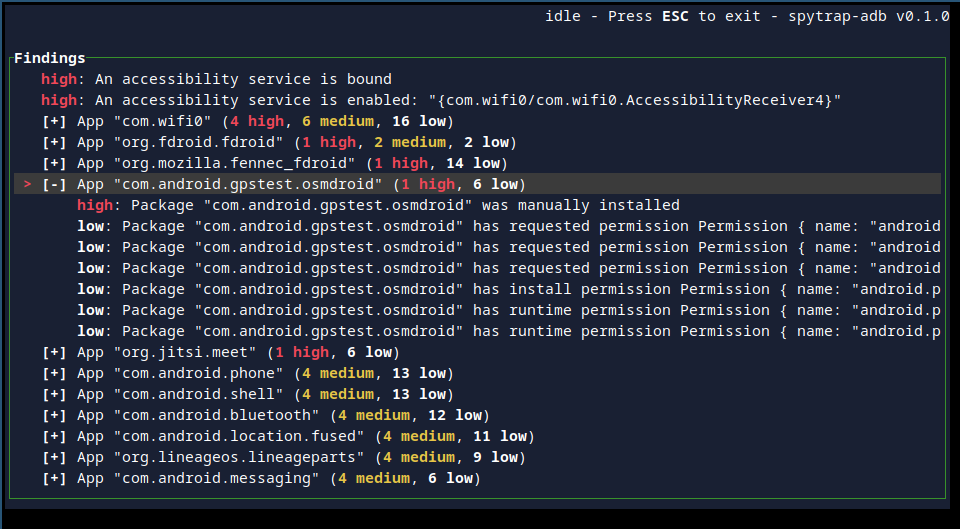Viewport: 960px width, 529px height.
Task: Select the AccessibilityReceiver4 enabled finding
Action: 441,100
